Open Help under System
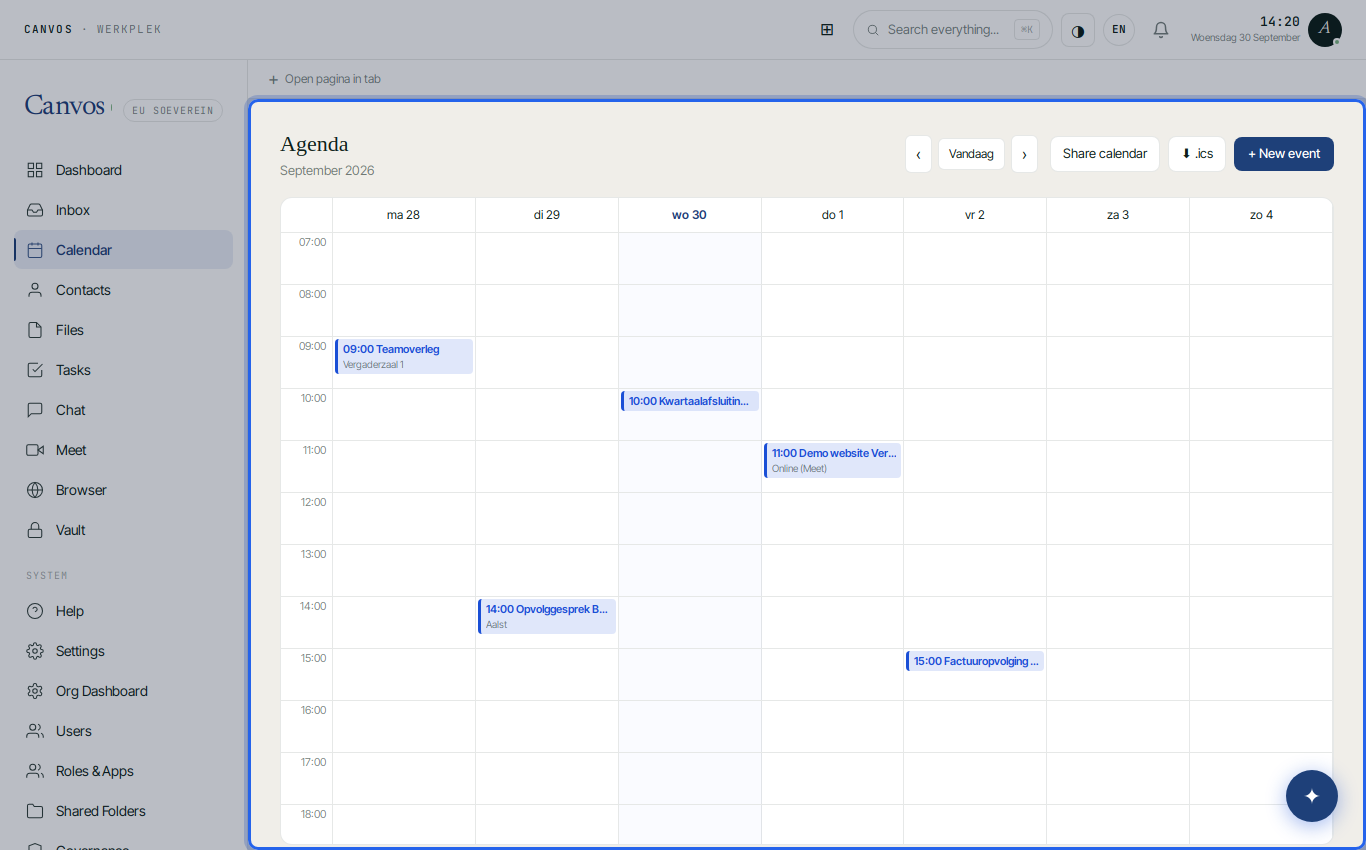 (123, 611)
